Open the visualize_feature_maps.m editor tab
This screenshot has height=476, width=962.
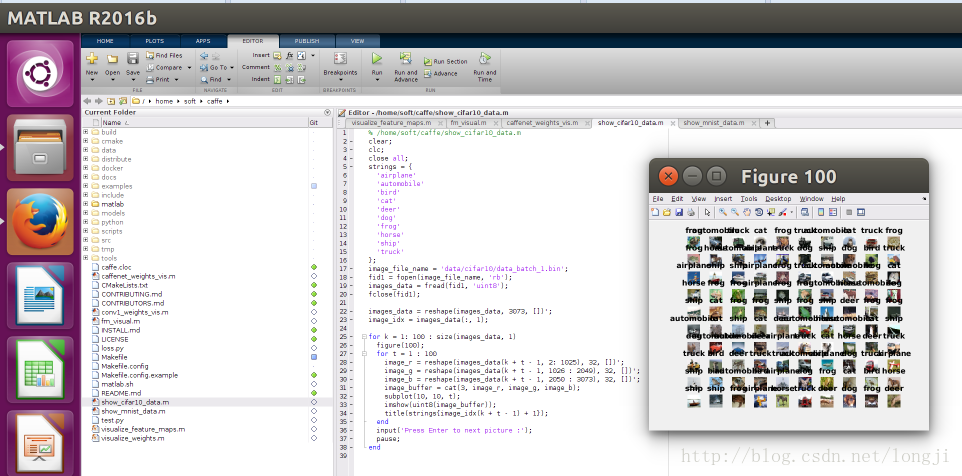pos(396,123)
